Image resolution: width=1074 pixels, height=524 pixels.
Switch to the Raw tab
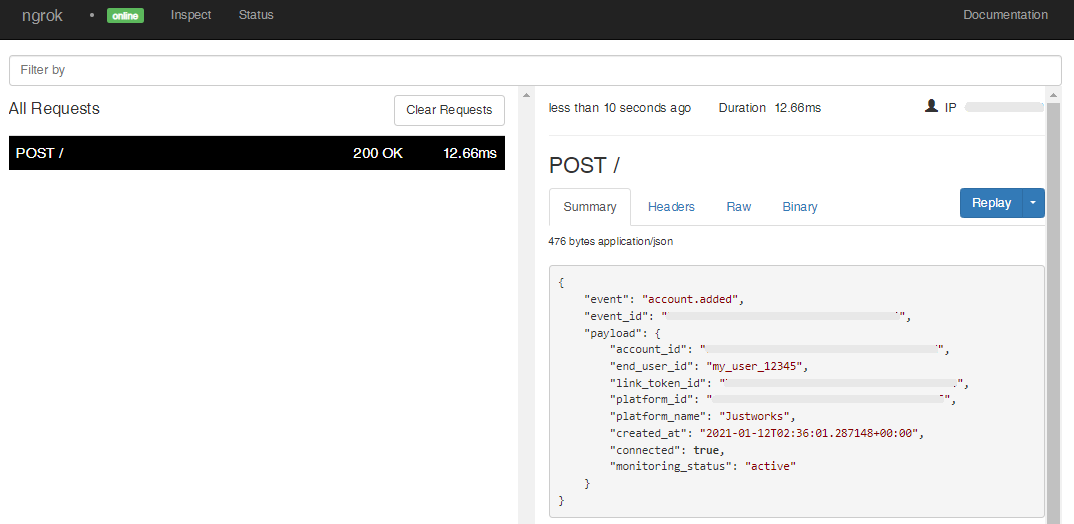click(738, 207)
